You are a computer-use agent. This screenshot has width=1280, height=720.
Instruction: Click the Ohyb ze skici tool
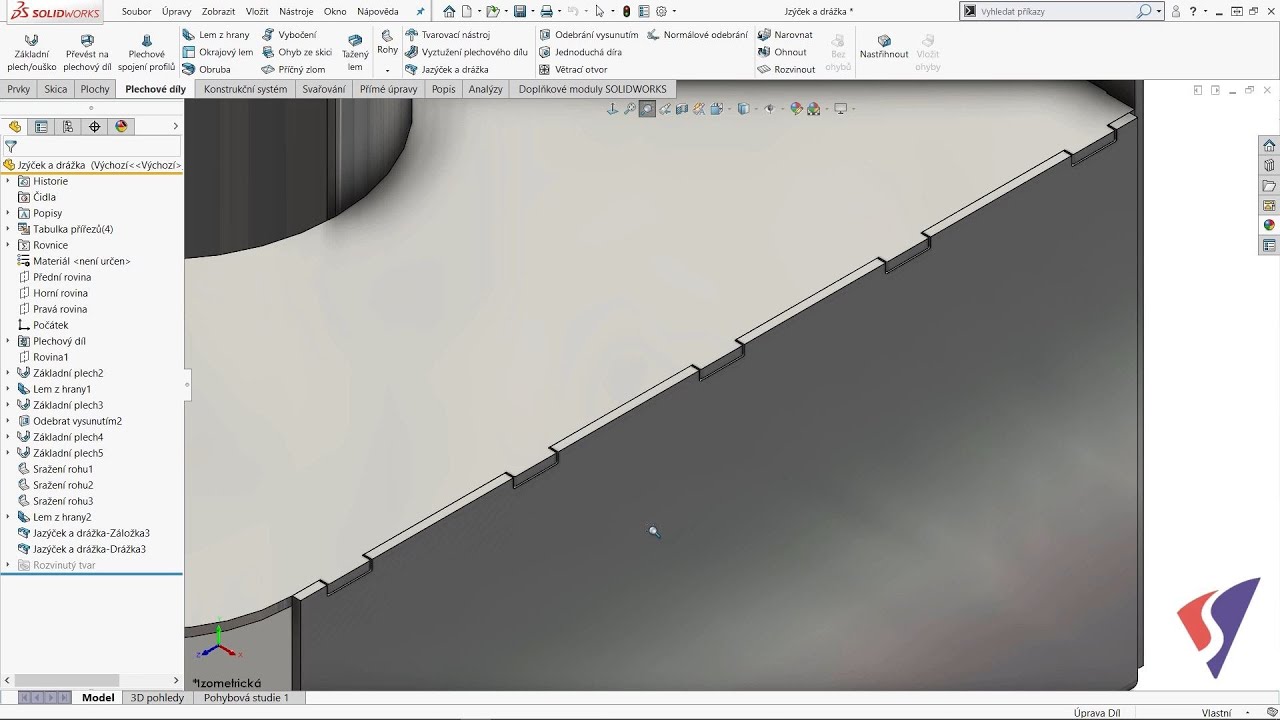[297, 52]
